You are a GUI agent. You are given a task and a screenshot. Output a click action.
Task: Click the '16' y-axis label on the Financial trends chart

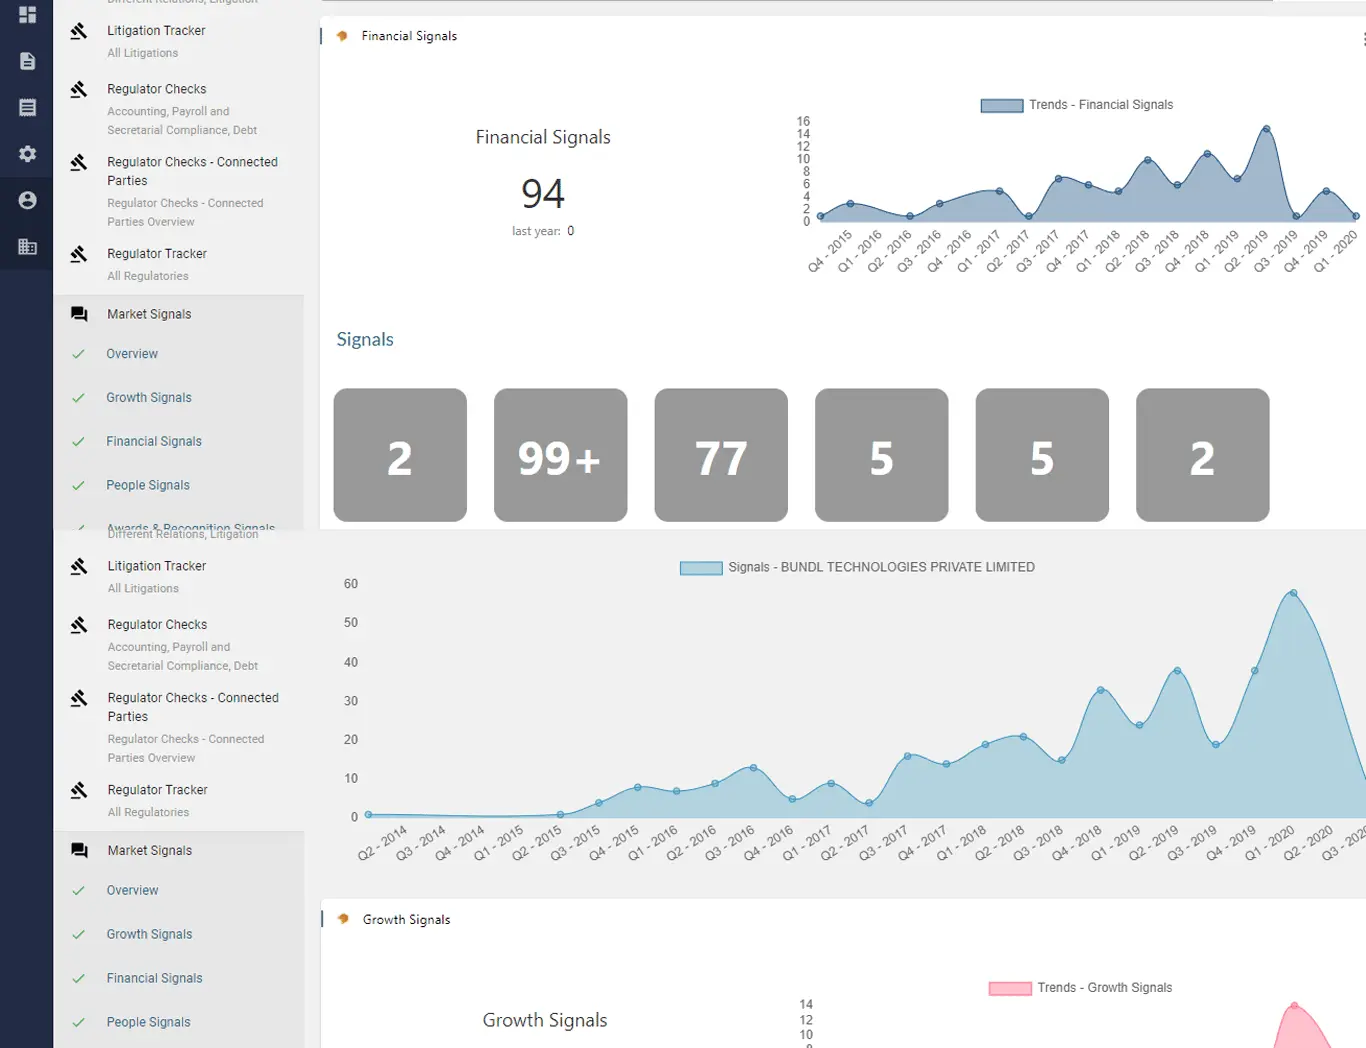click(803, 121)
